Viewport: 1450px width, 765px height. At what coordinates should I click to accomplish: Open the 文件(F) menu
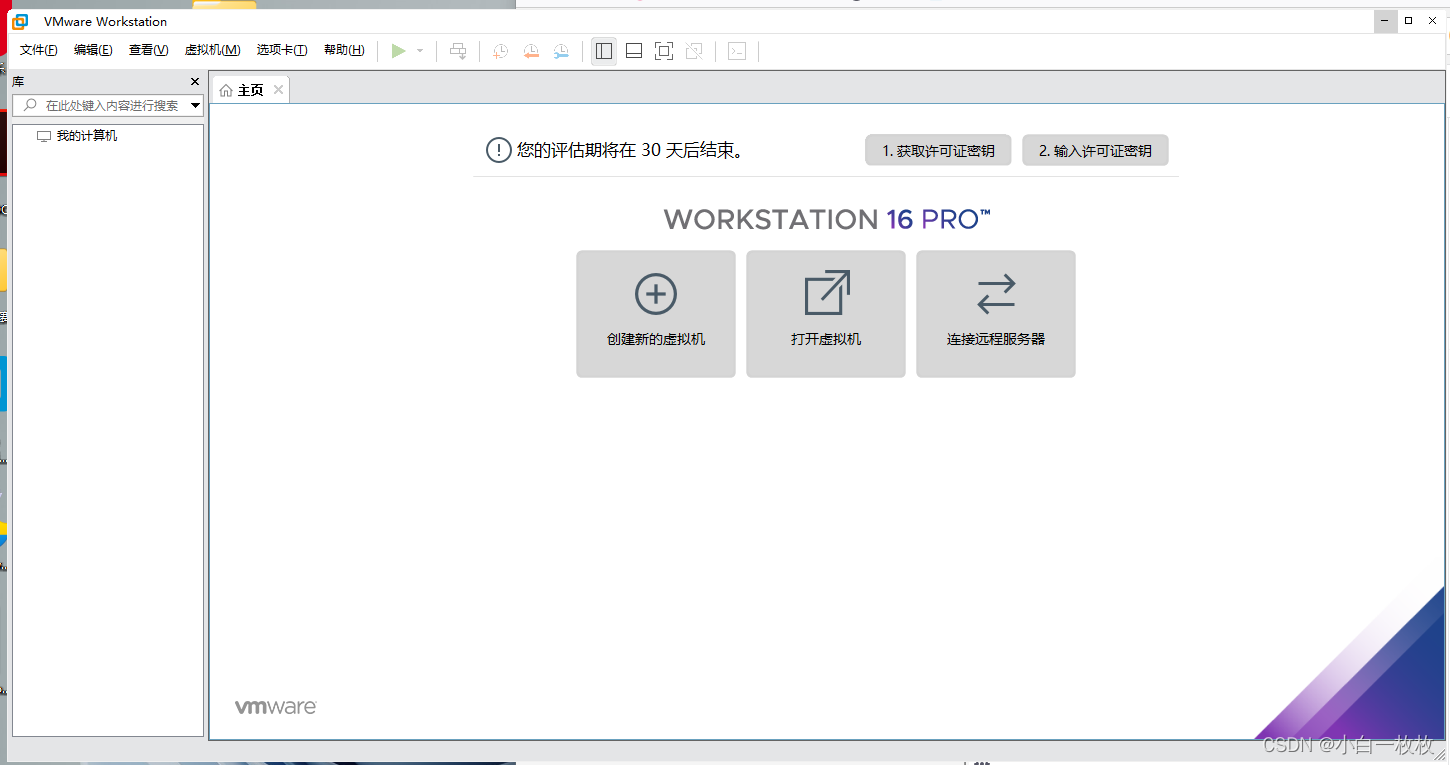point(38,50)
